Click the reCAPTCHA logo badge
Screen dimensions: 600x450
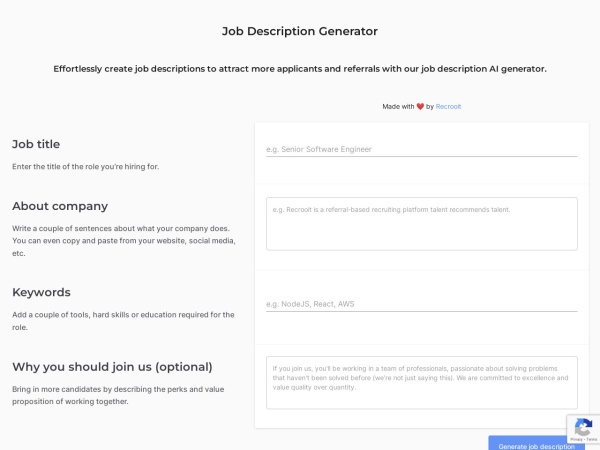(x=582, y=427)
